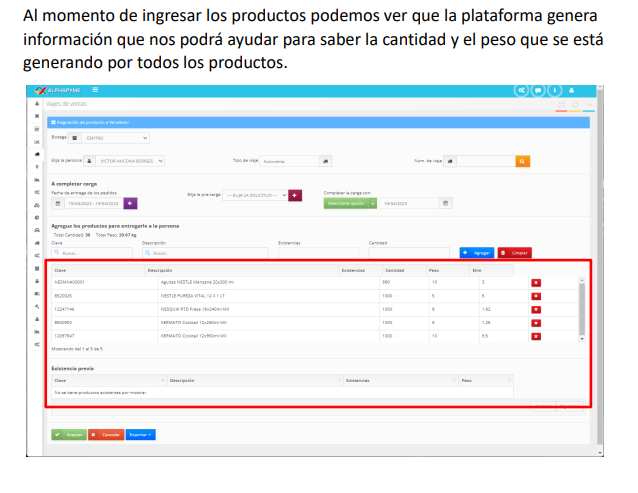The width and height of the screenshot is (638, 493).
Task: Click the blue Agregar button
Action: [x=476, y=253]
